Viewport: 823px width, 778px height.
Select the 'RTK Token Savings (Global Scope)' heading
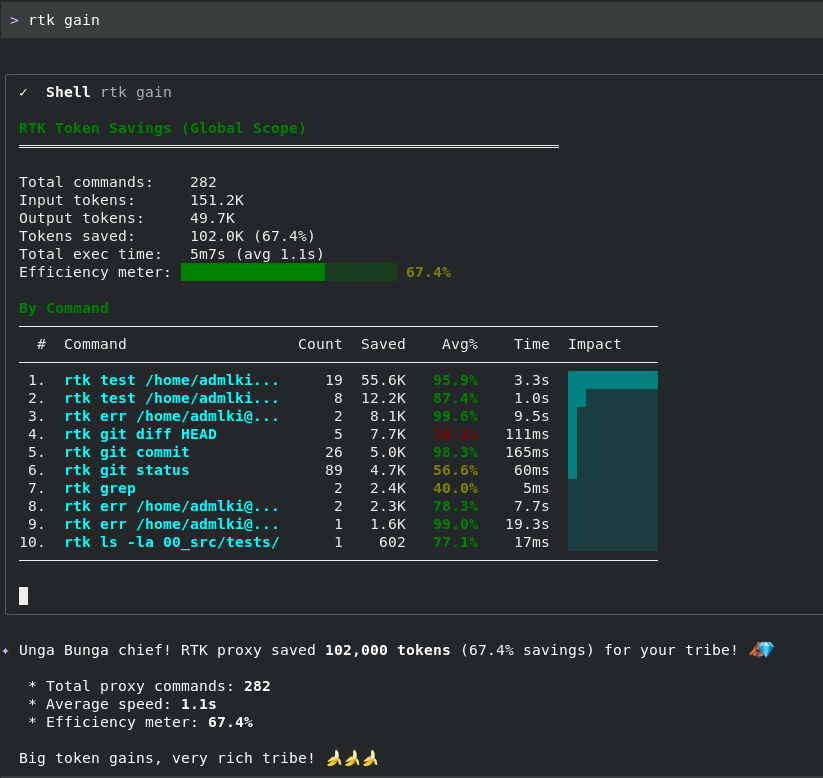(x=162, y=128)
